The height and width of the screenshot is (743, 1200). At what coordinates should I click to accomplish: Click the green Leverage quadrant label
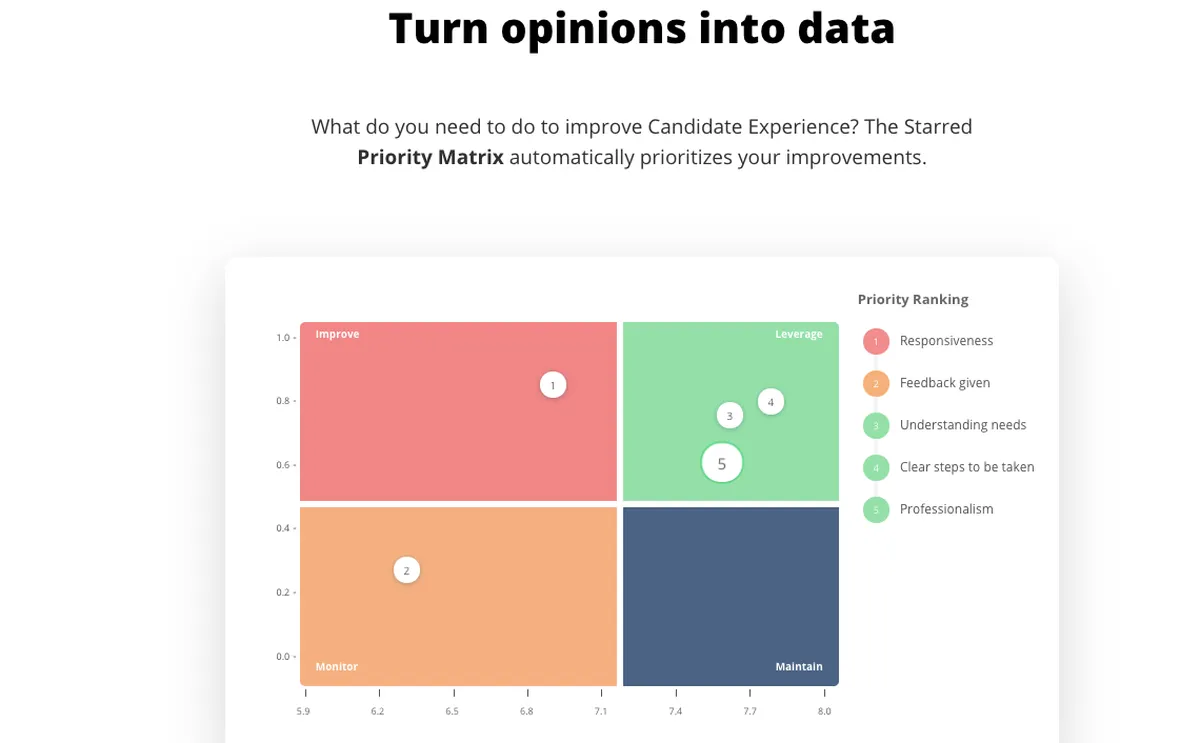(x=799, y=334)
